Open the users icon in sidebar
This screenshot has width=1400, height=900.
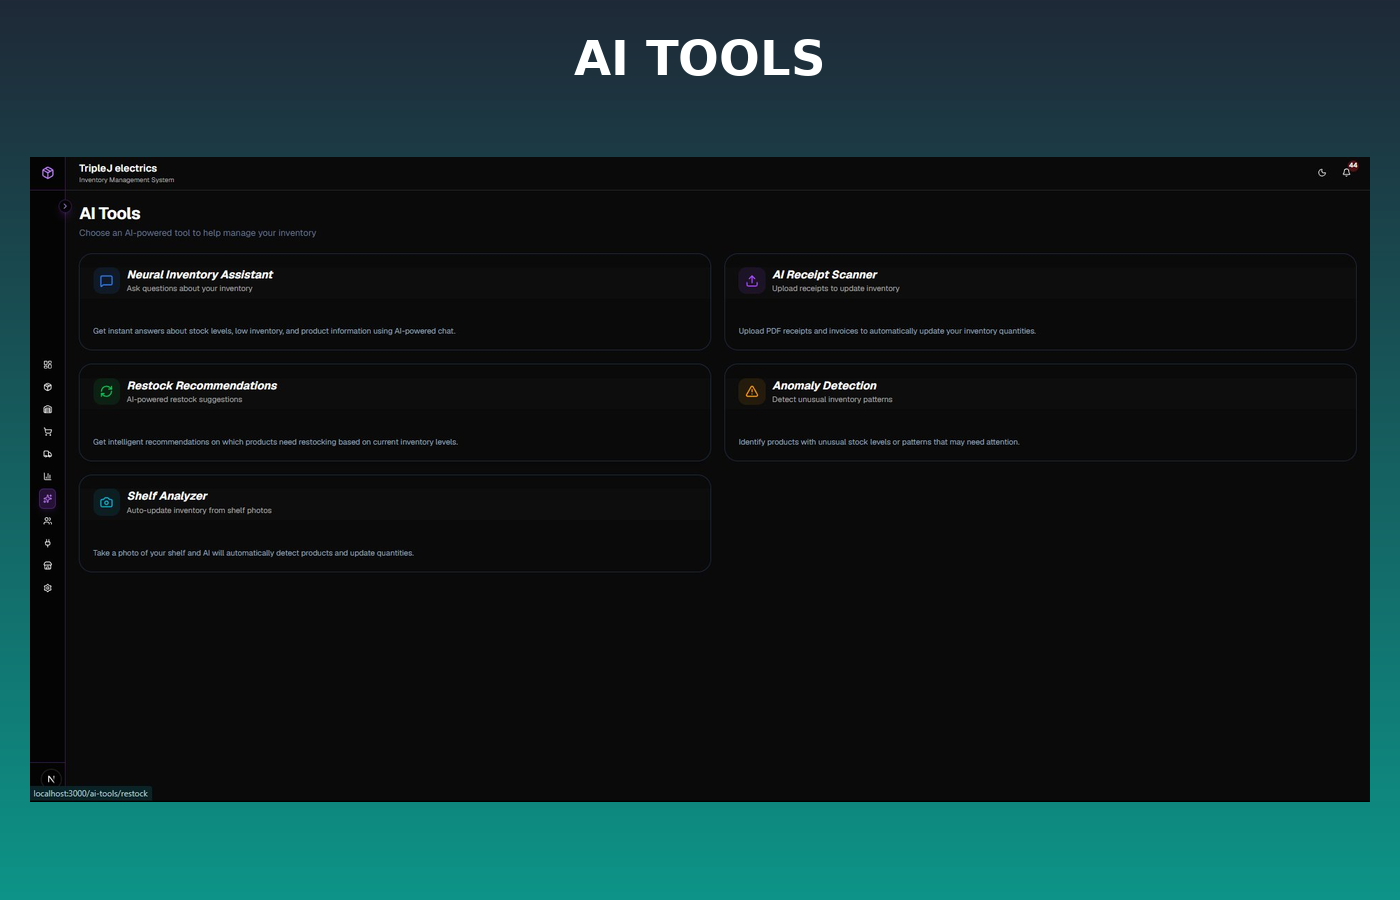click(x=47, y=521)
